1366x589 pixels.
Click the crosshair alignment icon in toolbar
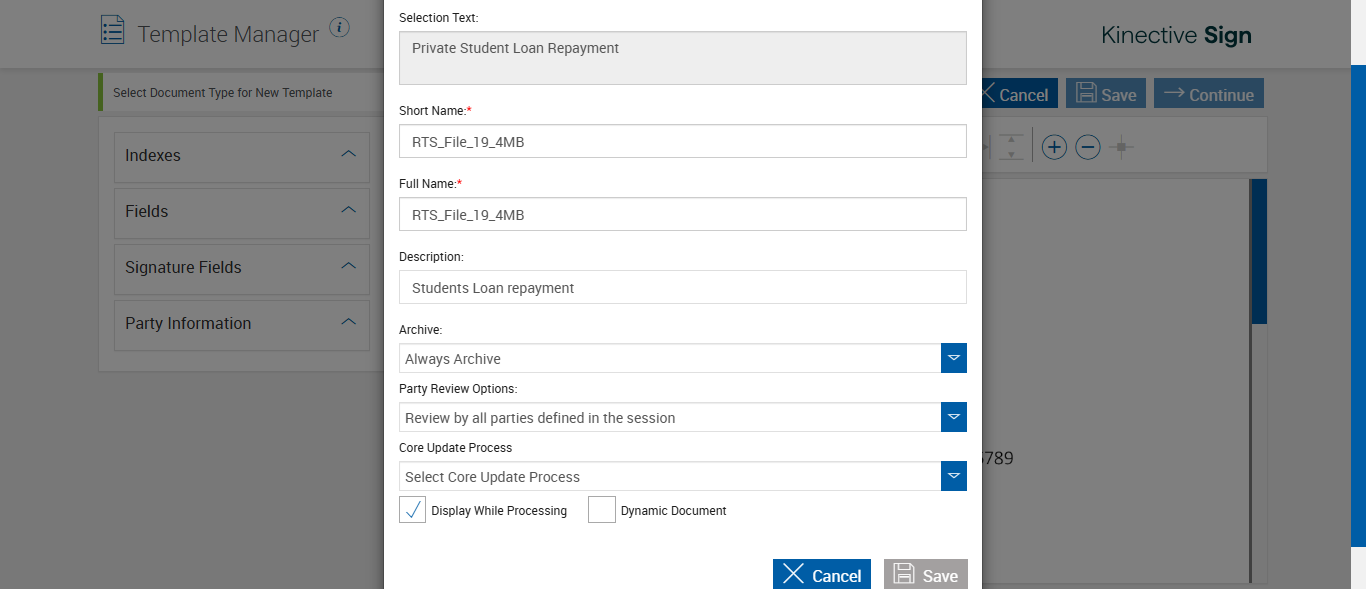click(x=1121, y=148)
